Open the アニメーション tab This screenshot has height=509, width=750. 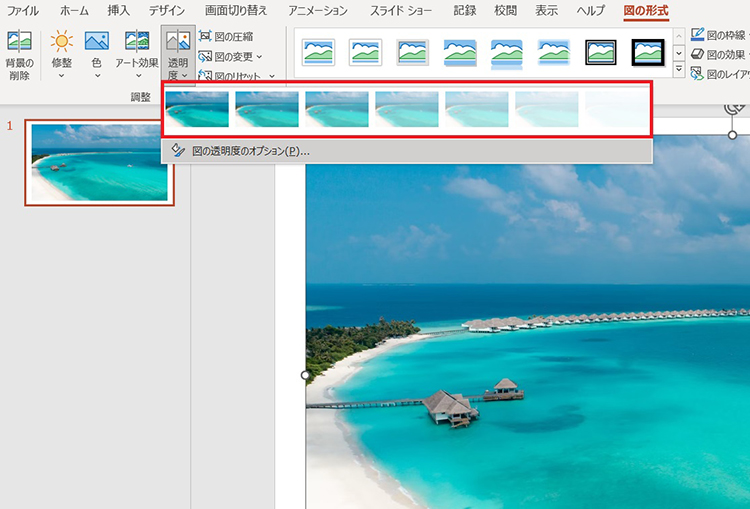(x=317, y=11)
